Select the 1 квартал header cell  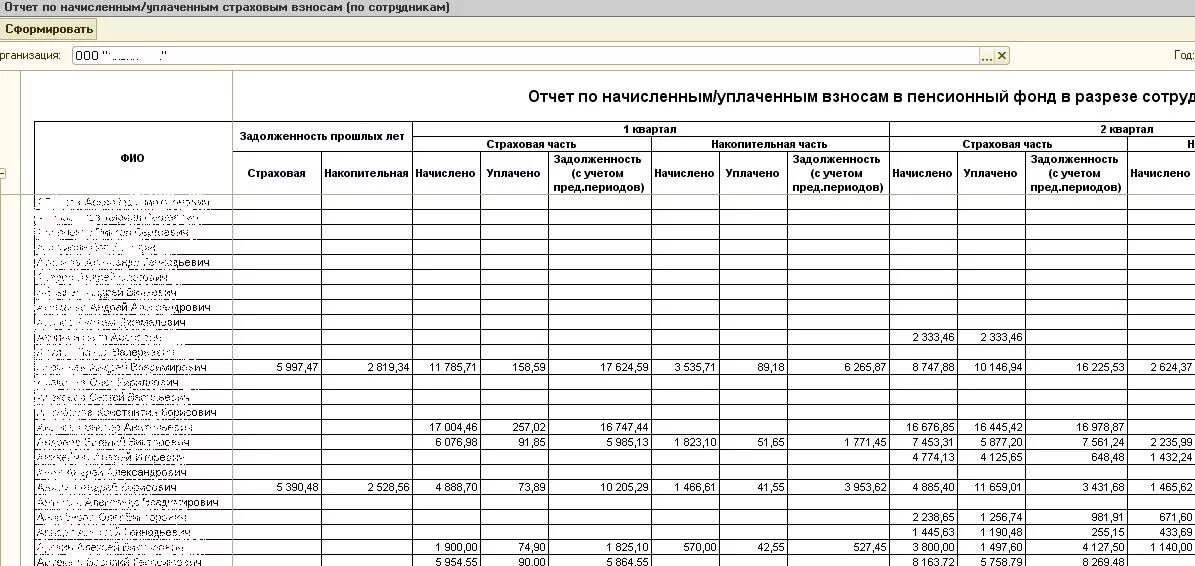[651, 130]
